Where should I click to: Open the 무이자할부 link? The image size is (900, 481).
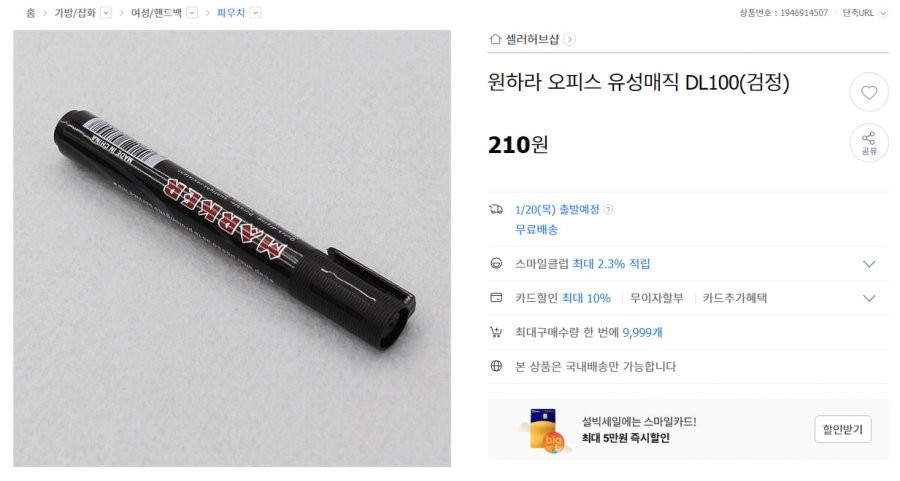(657, 298)
